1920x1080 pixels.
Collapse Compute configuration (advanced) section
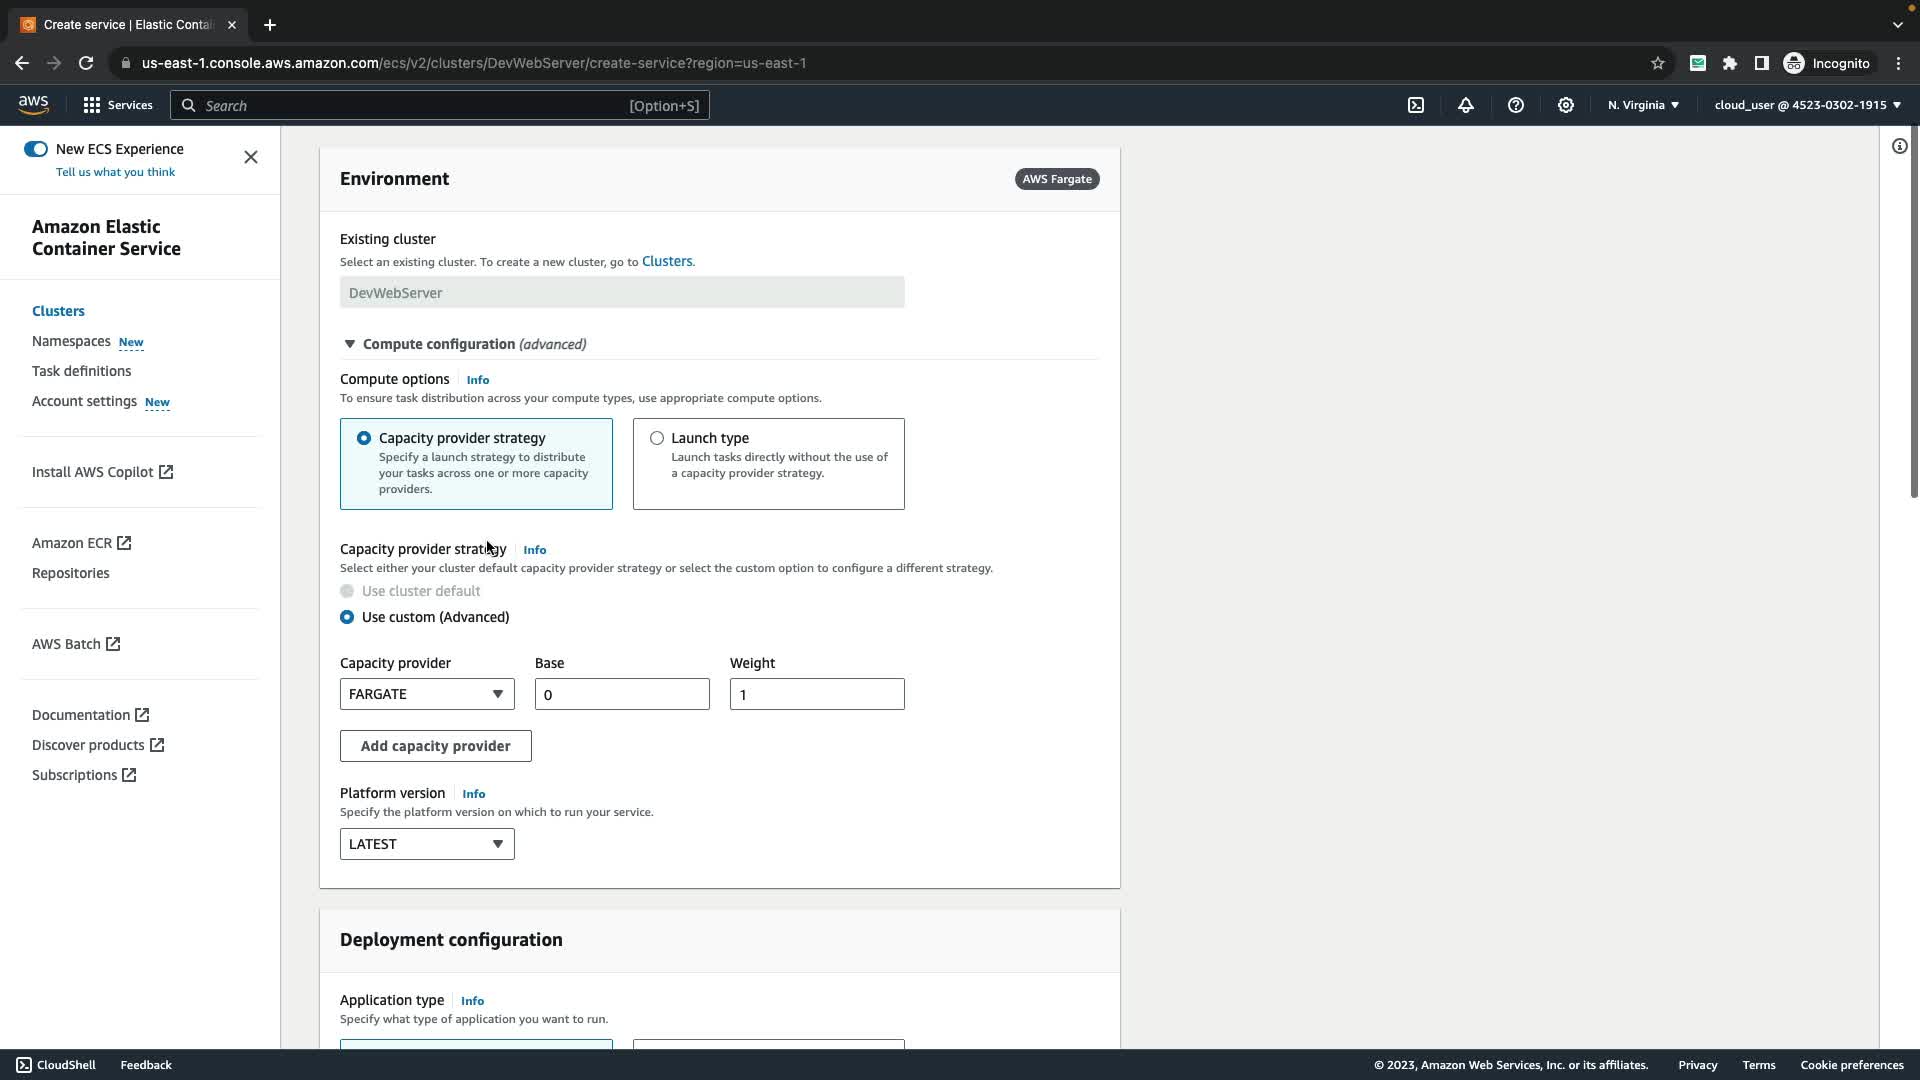[x=350, y=344]
